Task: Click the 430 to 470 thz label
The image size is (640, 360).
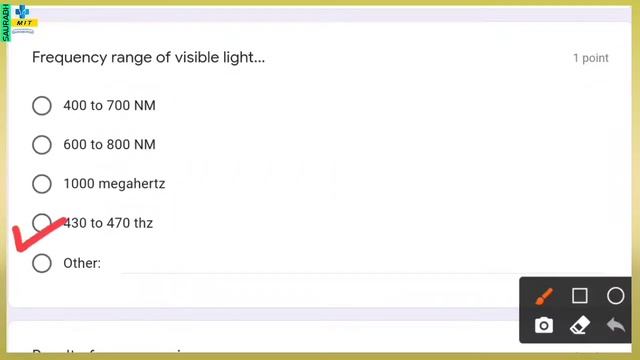Action: 108,223
